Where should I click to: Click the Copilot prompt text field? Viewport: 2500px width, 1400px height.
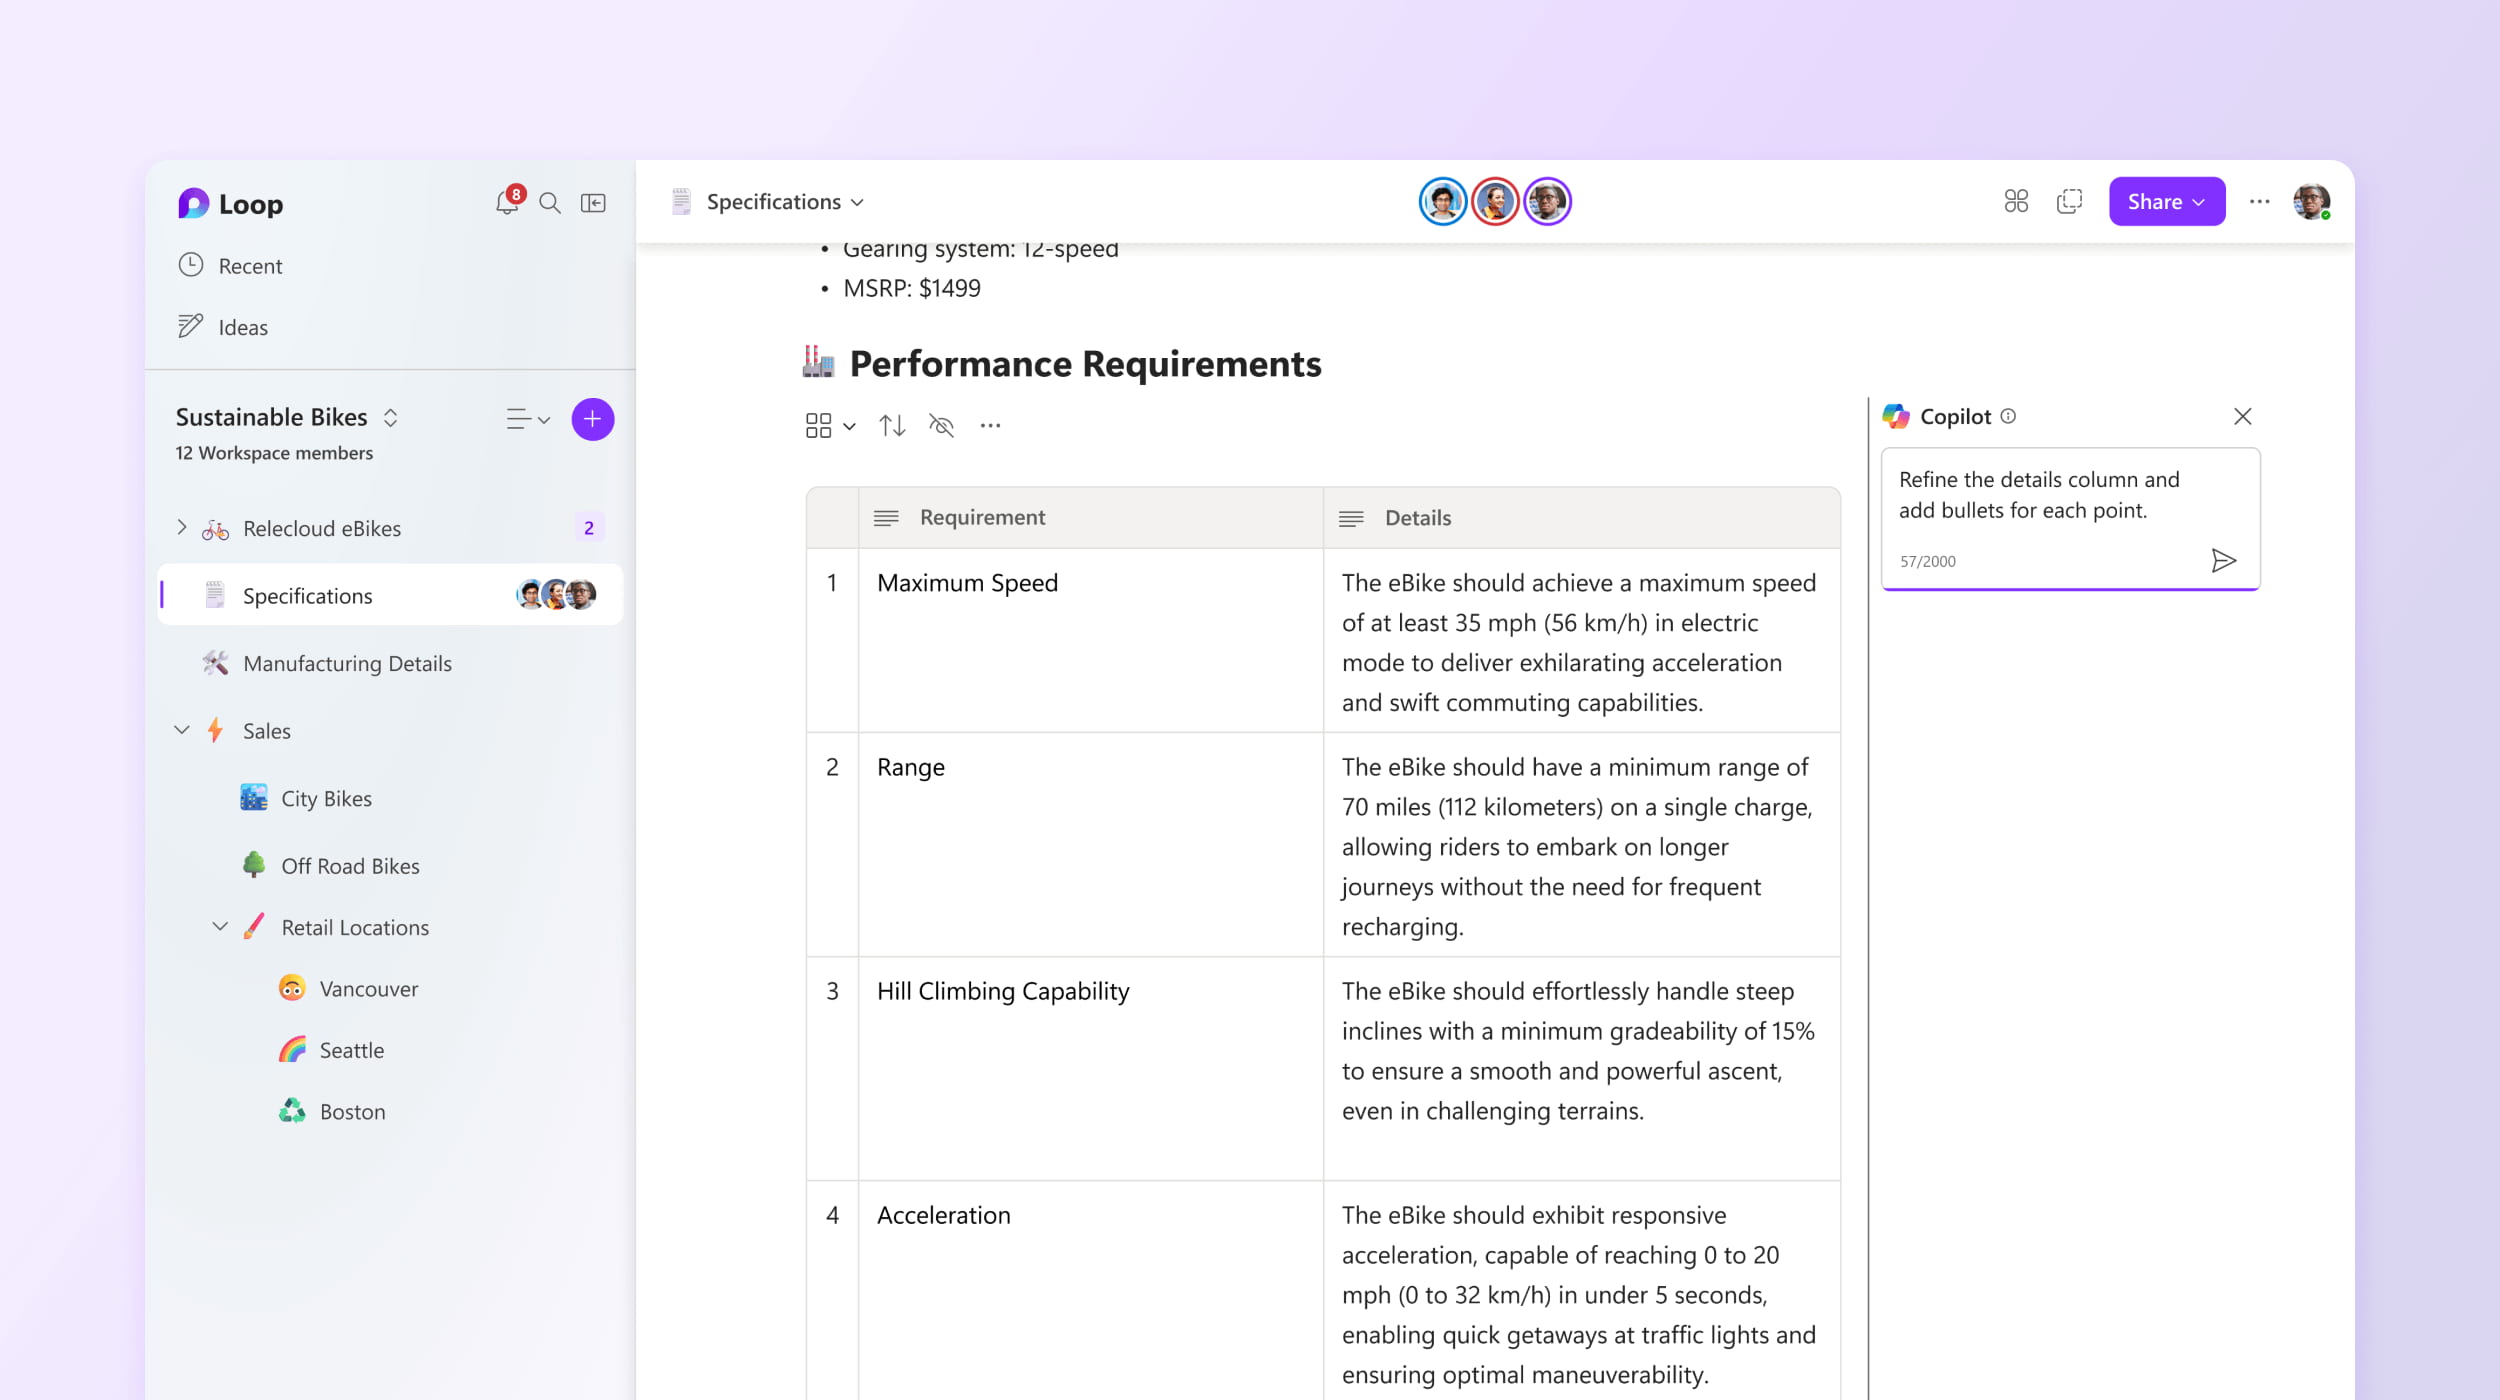click(x=2040, y=496)
